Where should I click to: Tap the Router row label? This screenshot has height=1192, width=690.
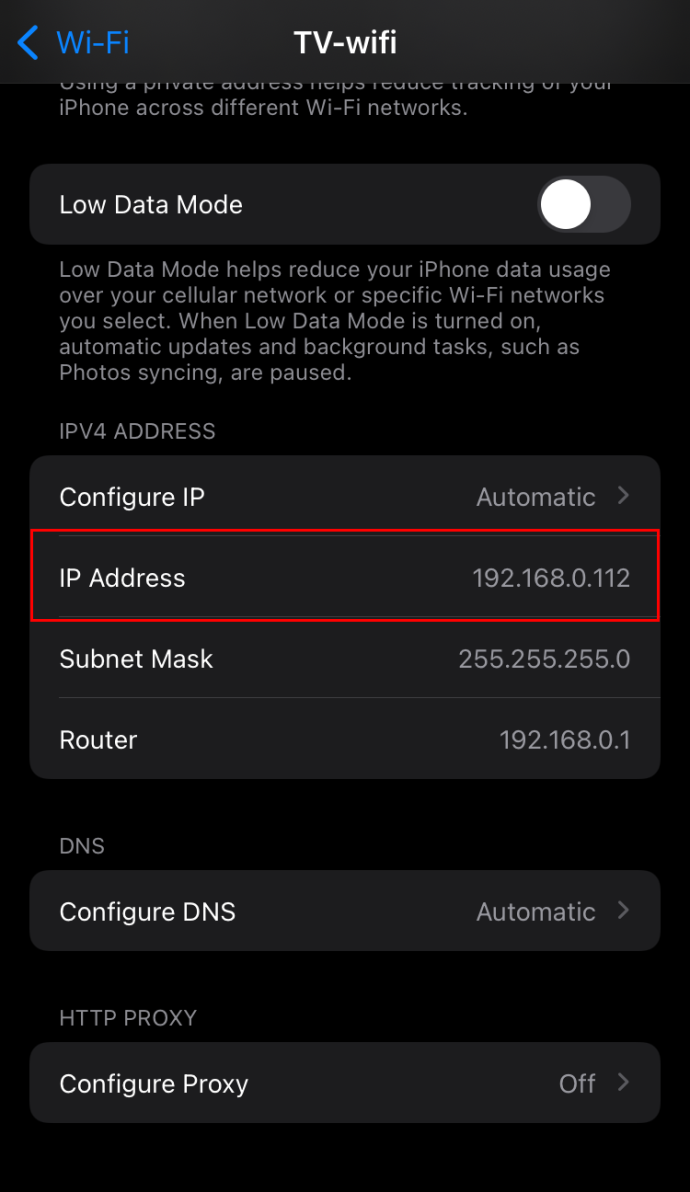point(98,740)
